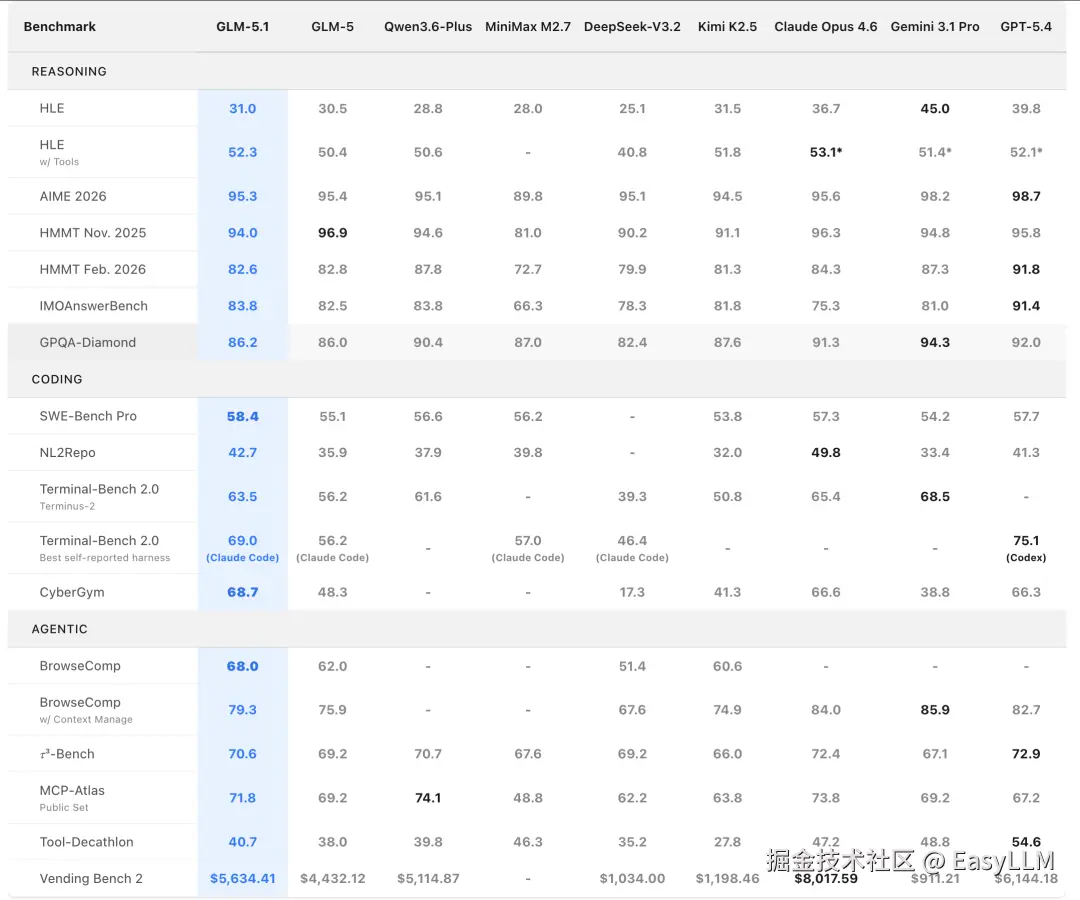This screenshot has height=900, width=1080.
Task: Select the GLM-5.1 HLE score 31.0
Action: coord(242,109)
